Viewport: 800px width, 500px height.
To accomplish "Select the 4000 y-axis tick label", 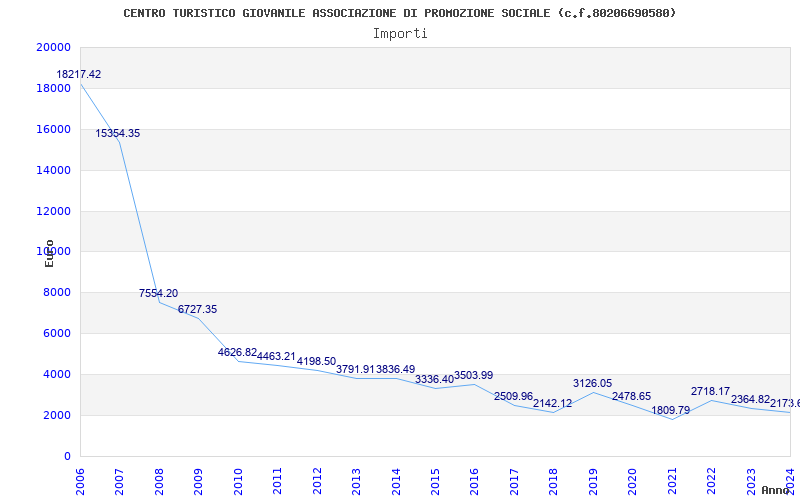I will pos(57,374).
